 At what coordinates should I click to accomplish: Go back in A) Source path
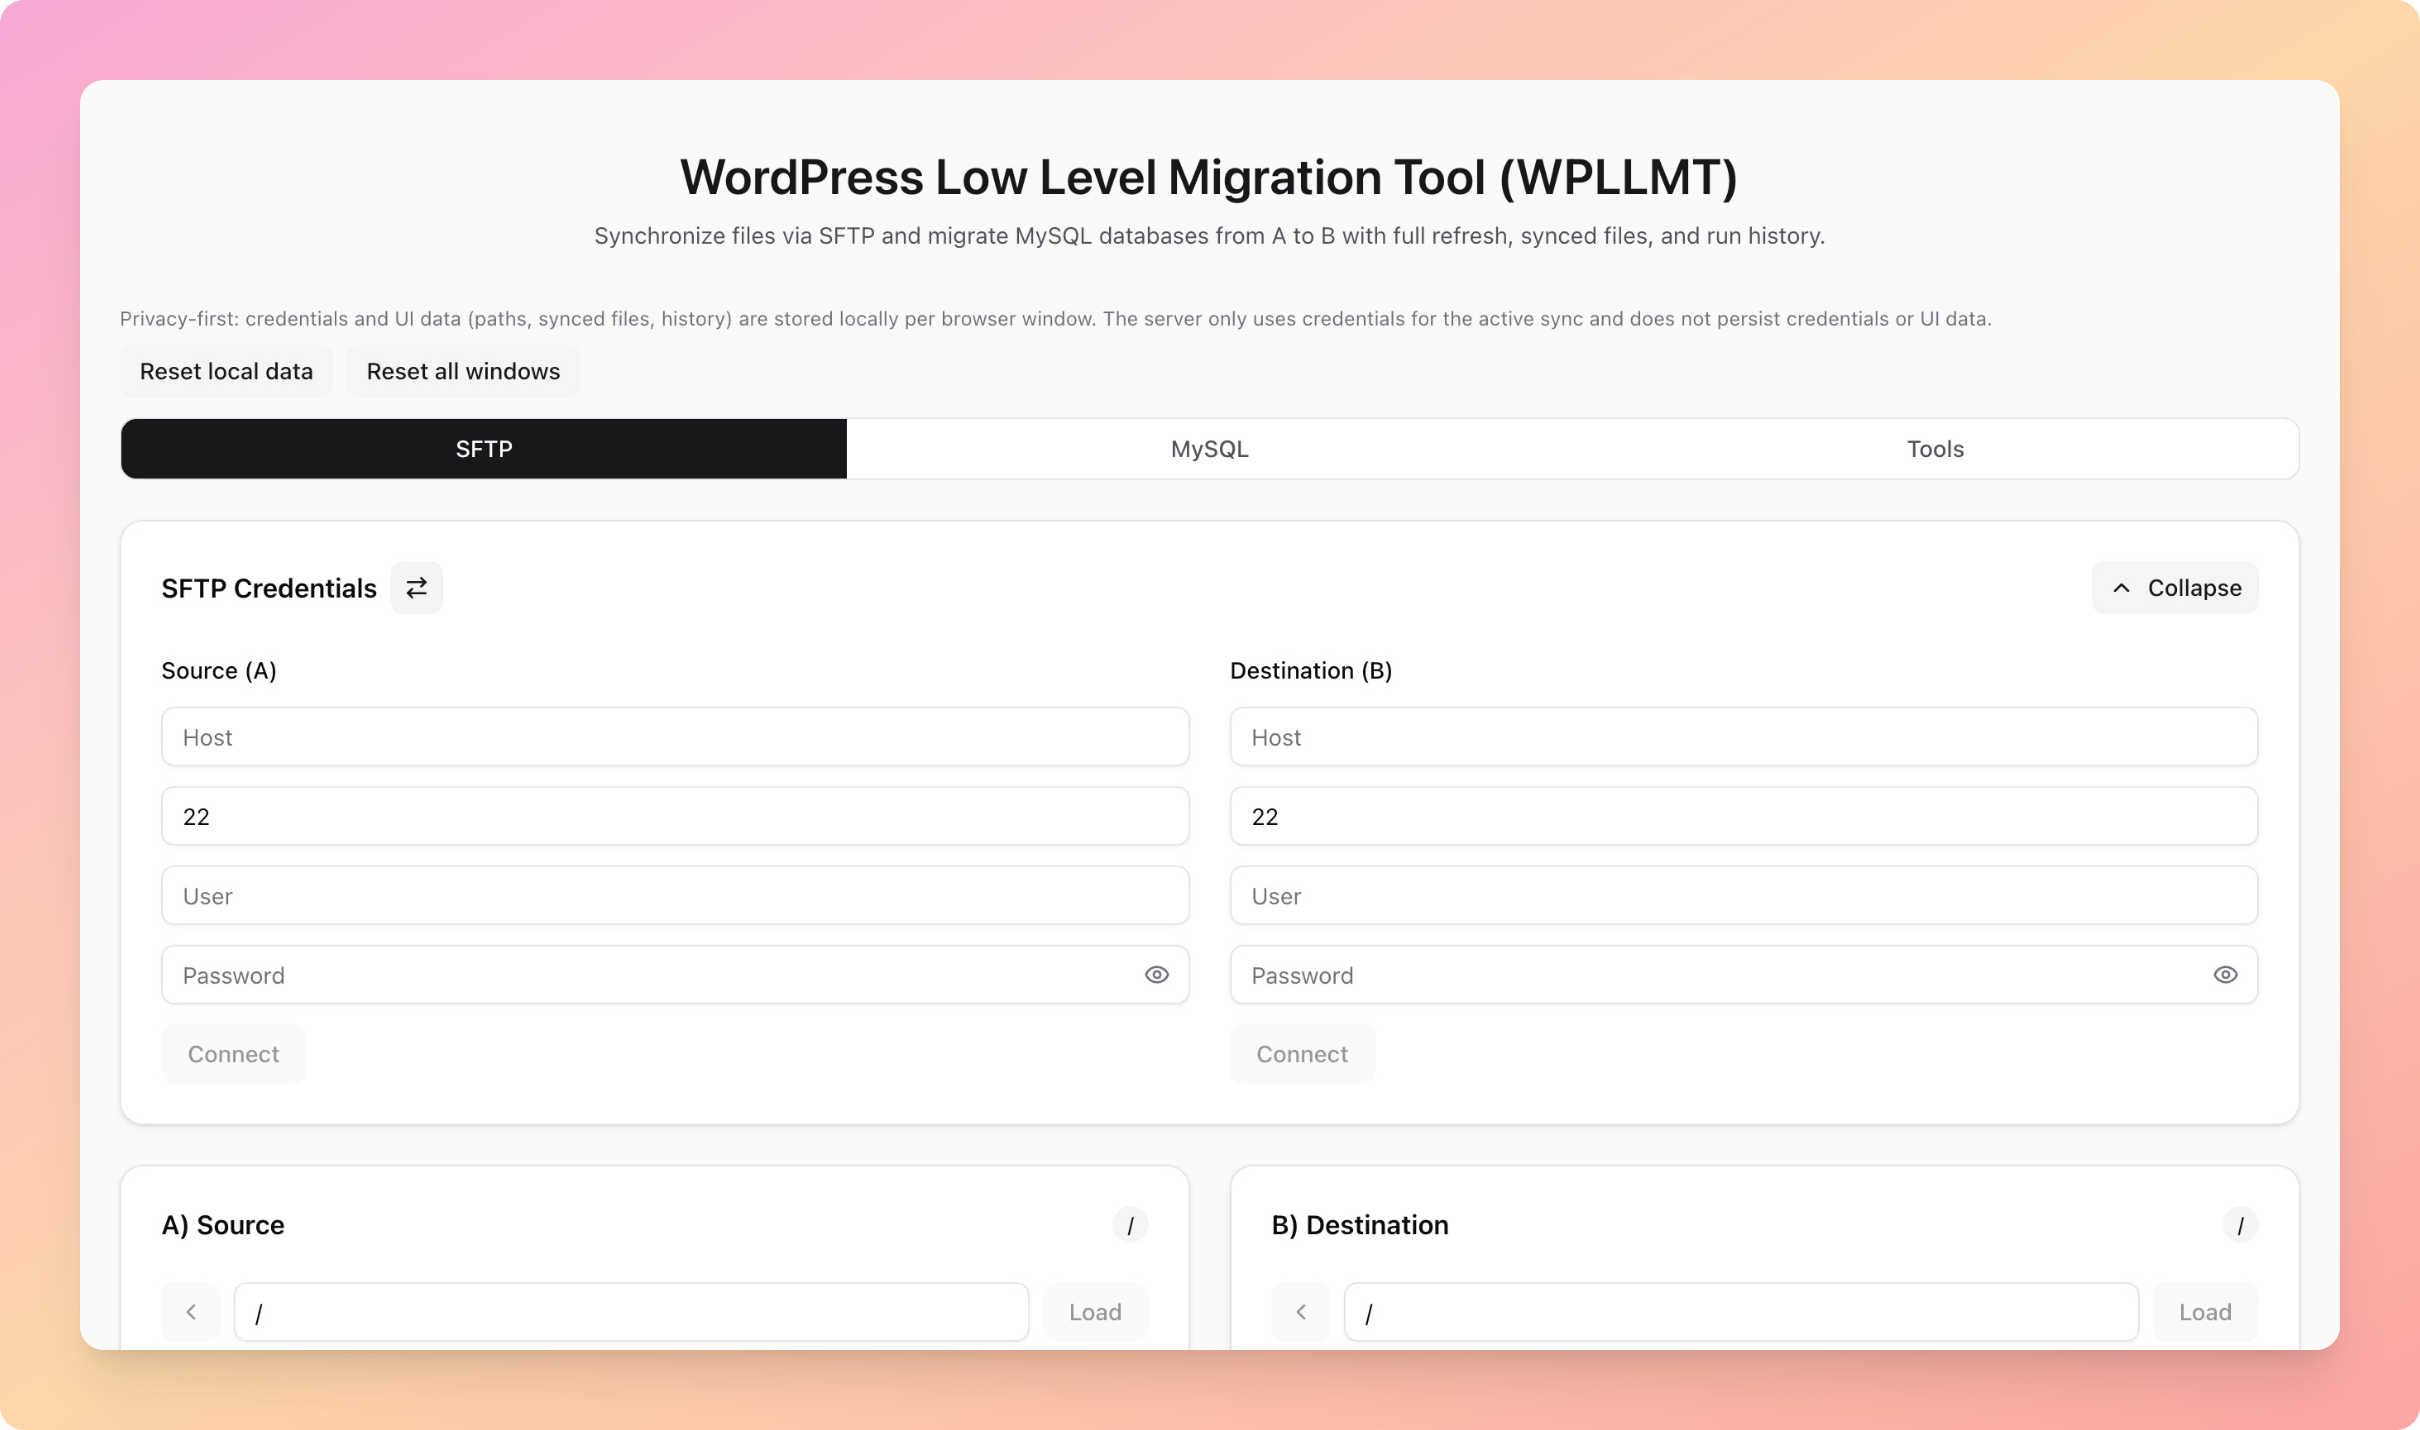pyautogui.click(x=191, y=1312)
